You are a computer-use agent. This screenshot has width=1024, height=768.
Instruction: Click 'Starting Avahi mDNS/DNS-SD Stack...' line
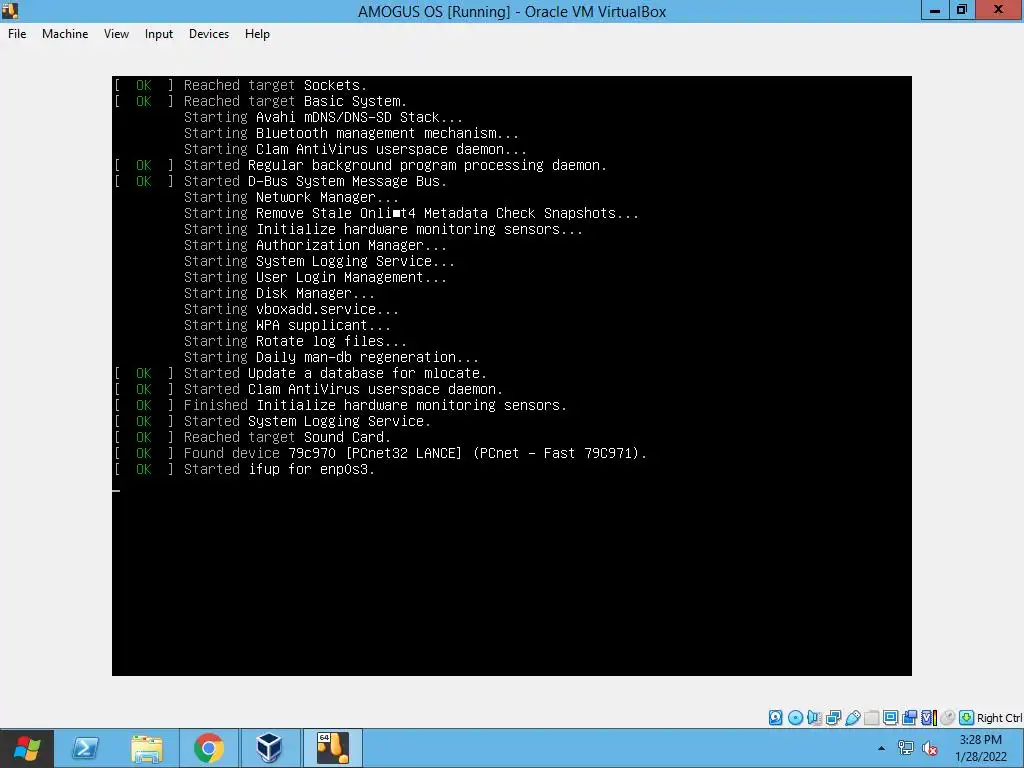pyautogui.click(x=323, y=118)
